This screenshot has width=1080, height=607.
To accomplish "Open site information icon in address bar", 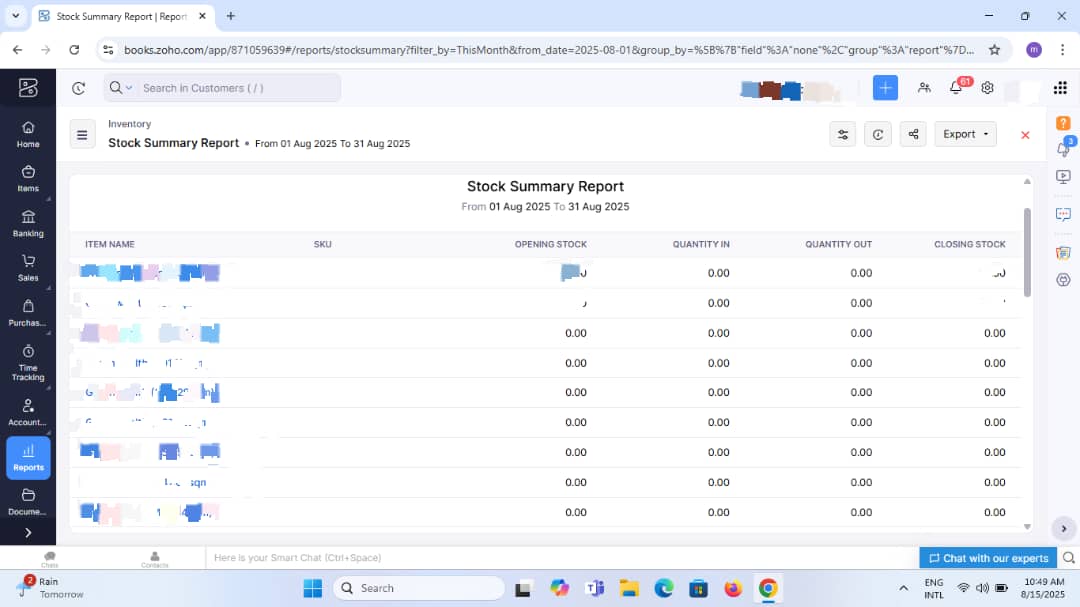I will (x=108, y=50).
